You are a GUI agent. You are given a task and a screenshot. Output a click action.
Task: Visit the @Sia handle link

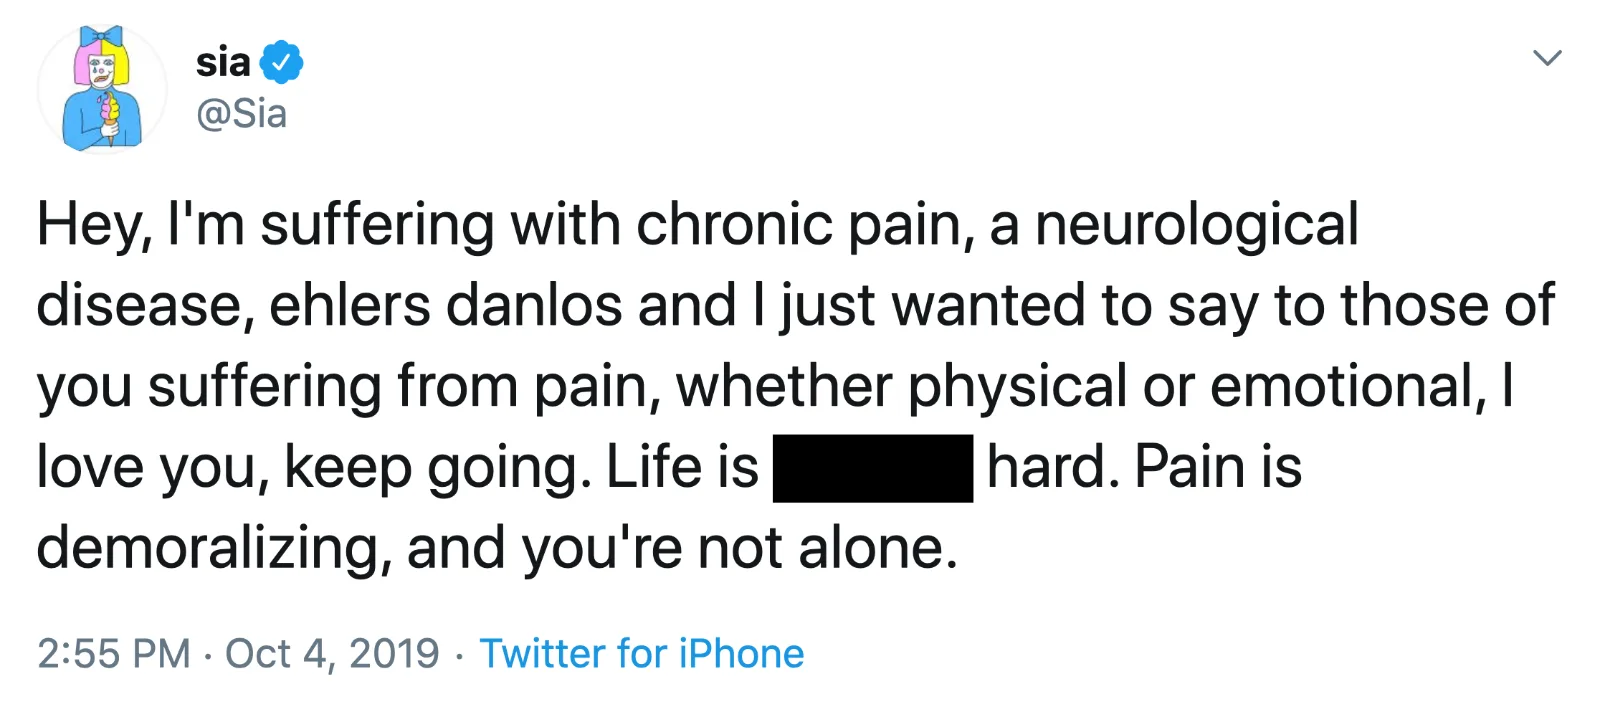[242, 114]
